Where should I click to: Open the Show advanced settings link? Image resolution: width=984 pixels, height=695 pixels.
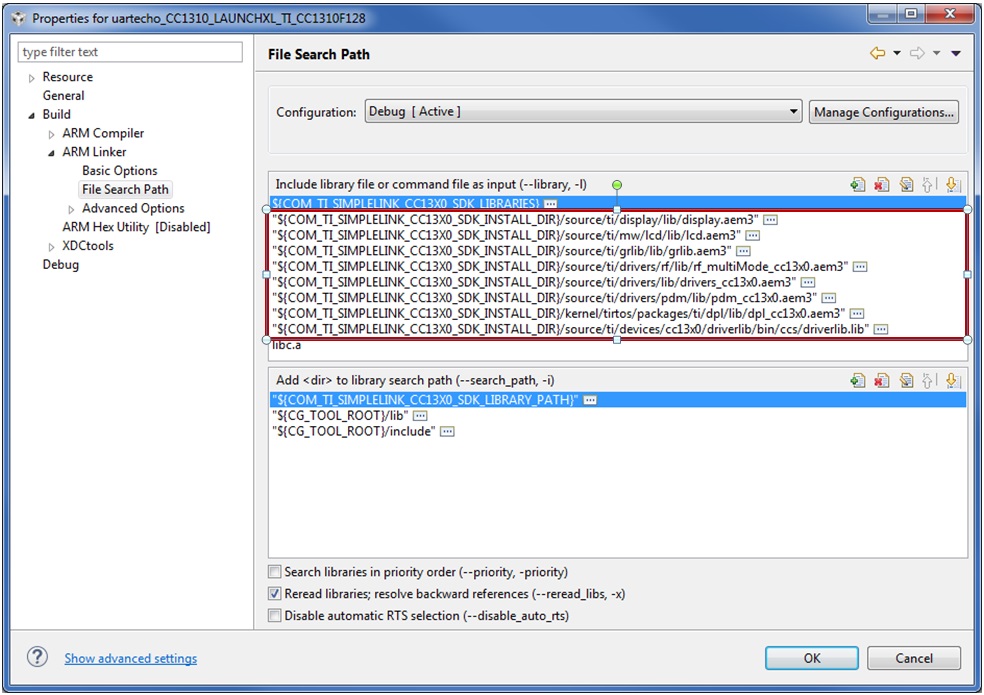pyautogui.click(x=130, y=658)
